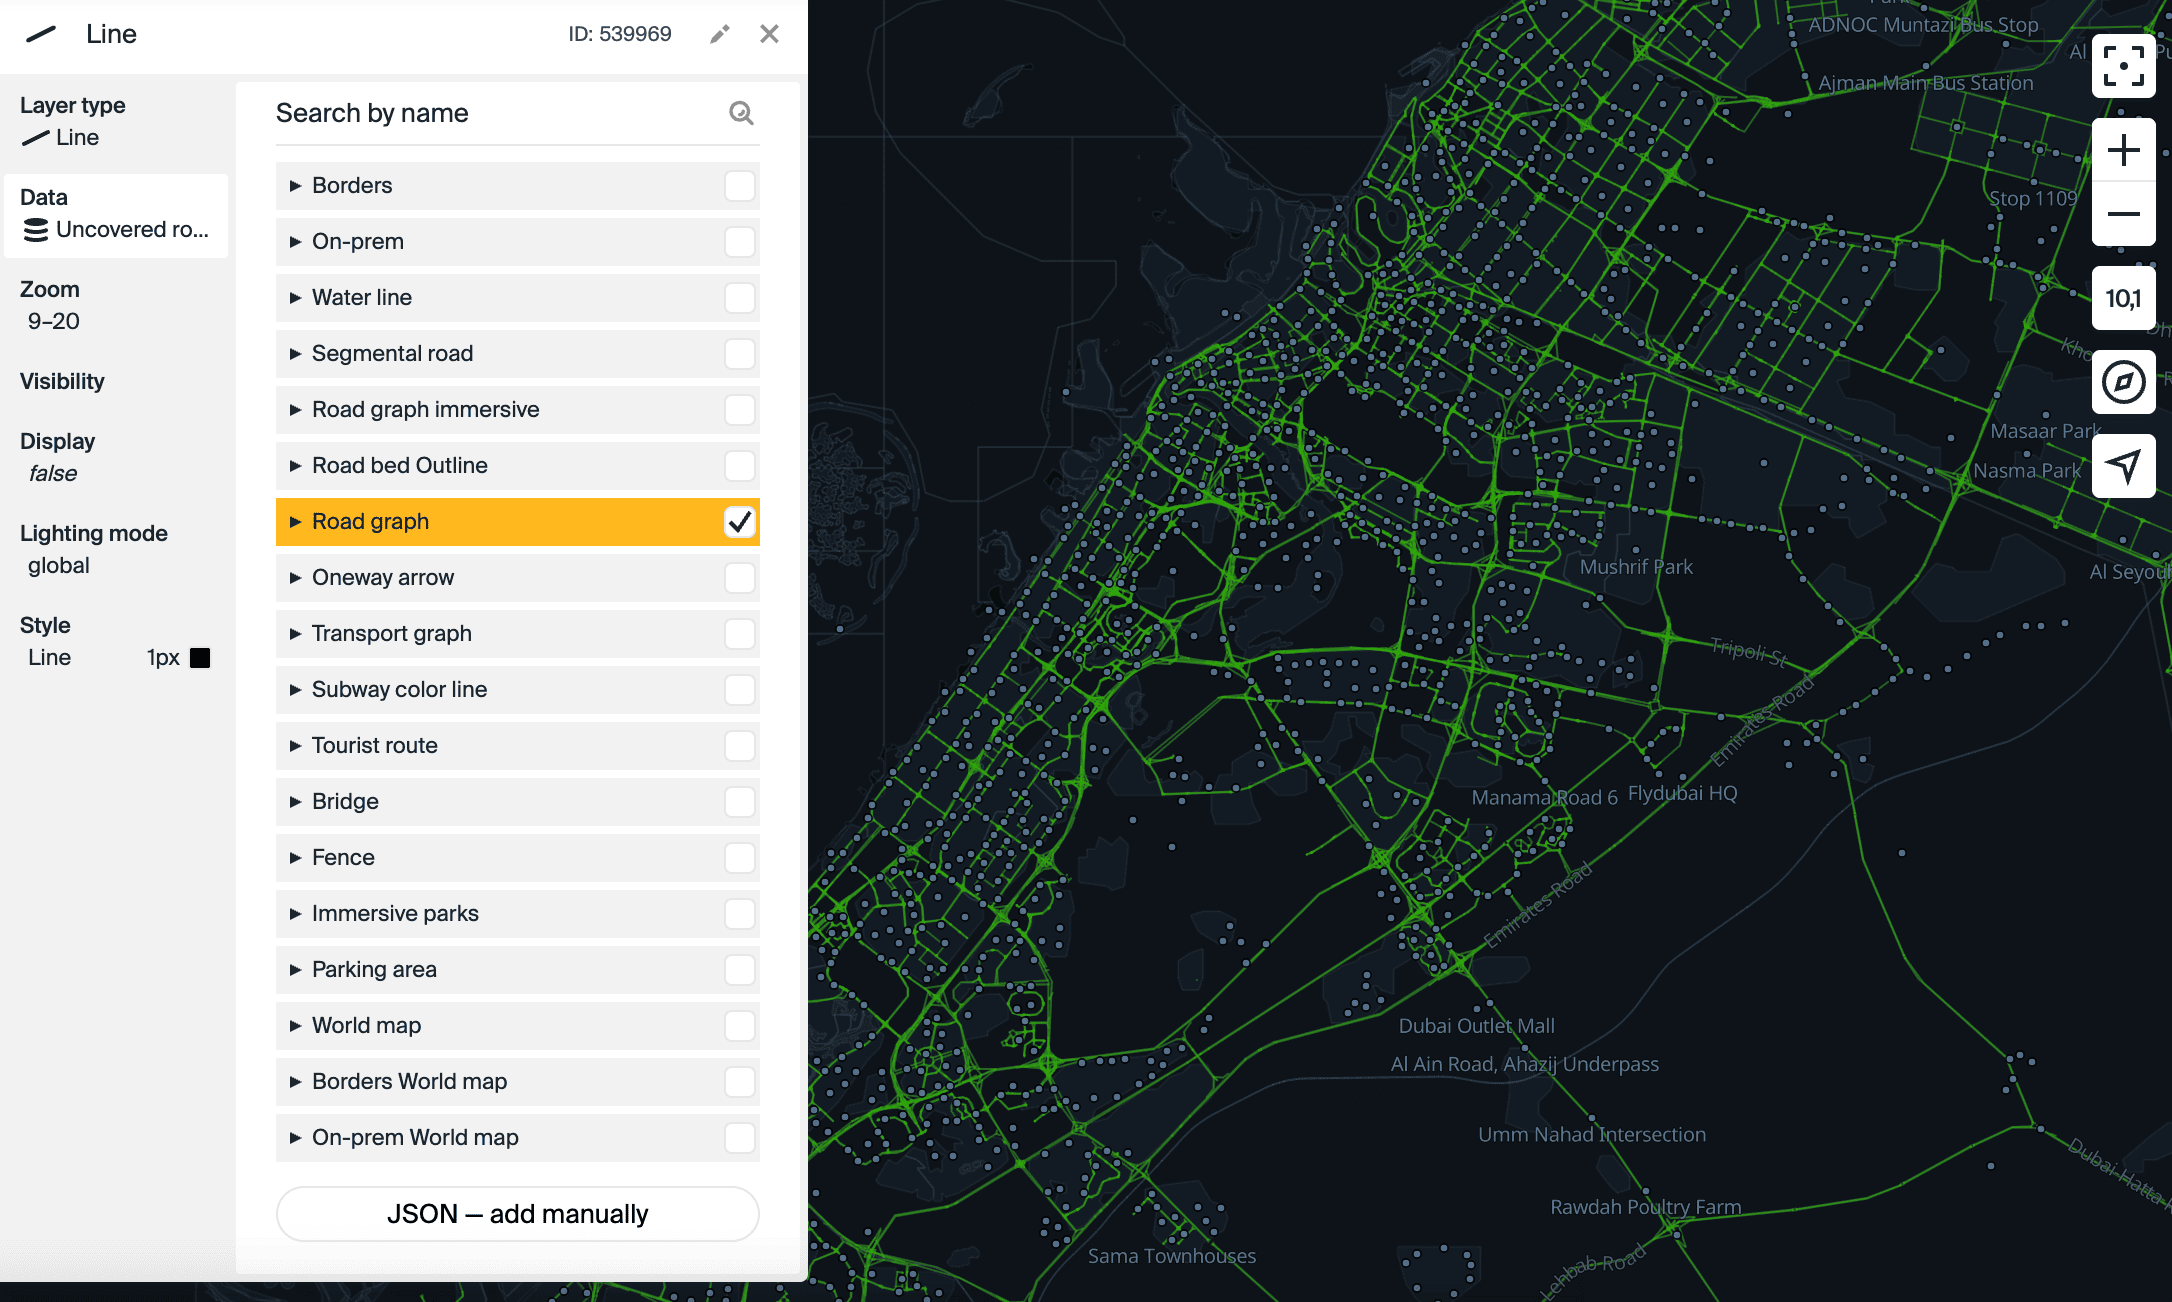This screenshot has height=1302, width=2172.
Task: Zoom out with the minus button
Action: tap(2123, 214)
